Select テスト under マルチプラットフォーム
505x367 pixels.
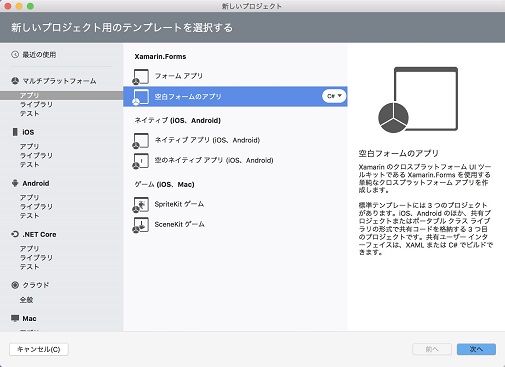29,114
